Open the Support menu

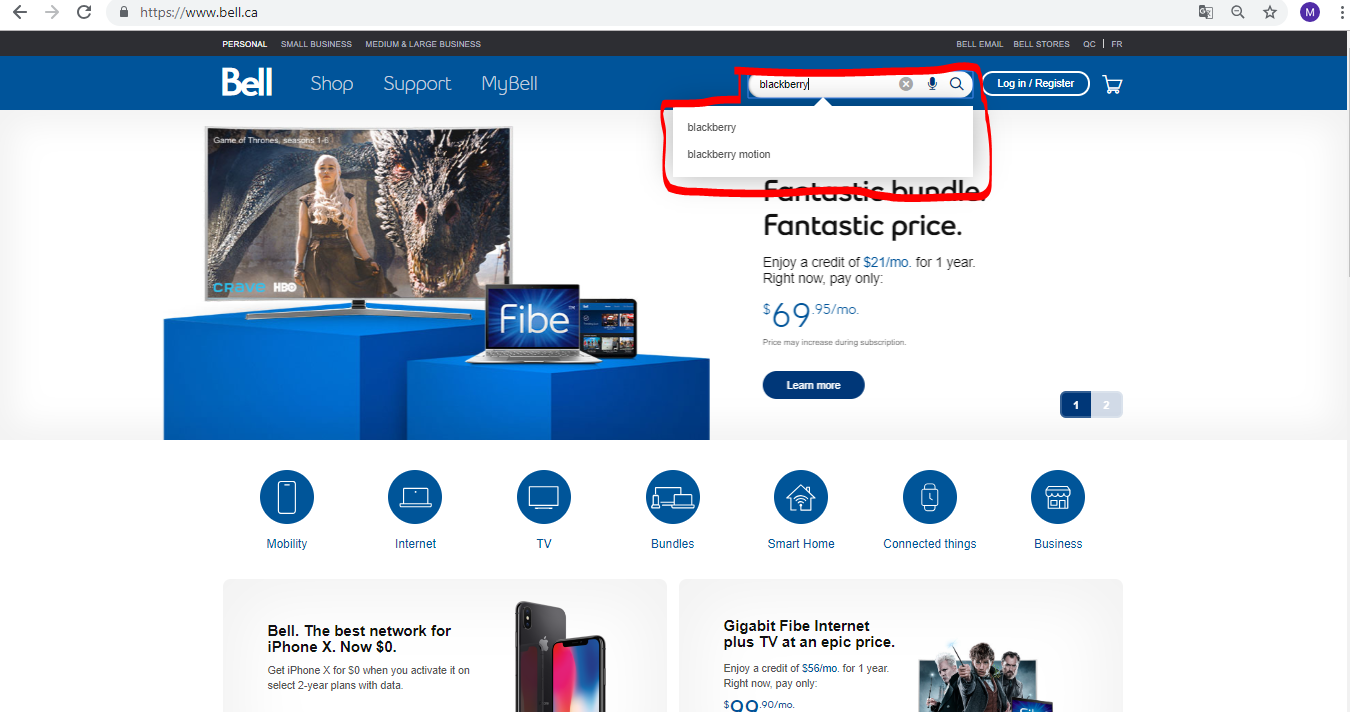pos(417,84)
